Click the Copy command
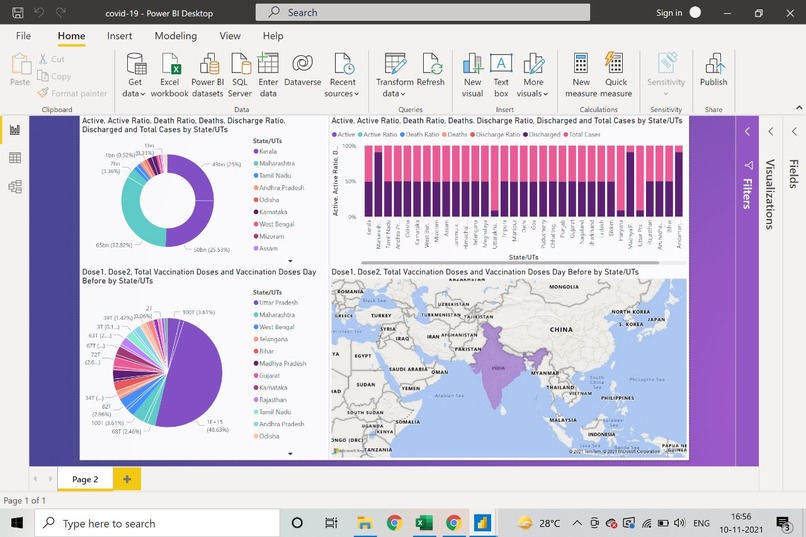The width and height of the screenshot is (806, 537). 54,76
